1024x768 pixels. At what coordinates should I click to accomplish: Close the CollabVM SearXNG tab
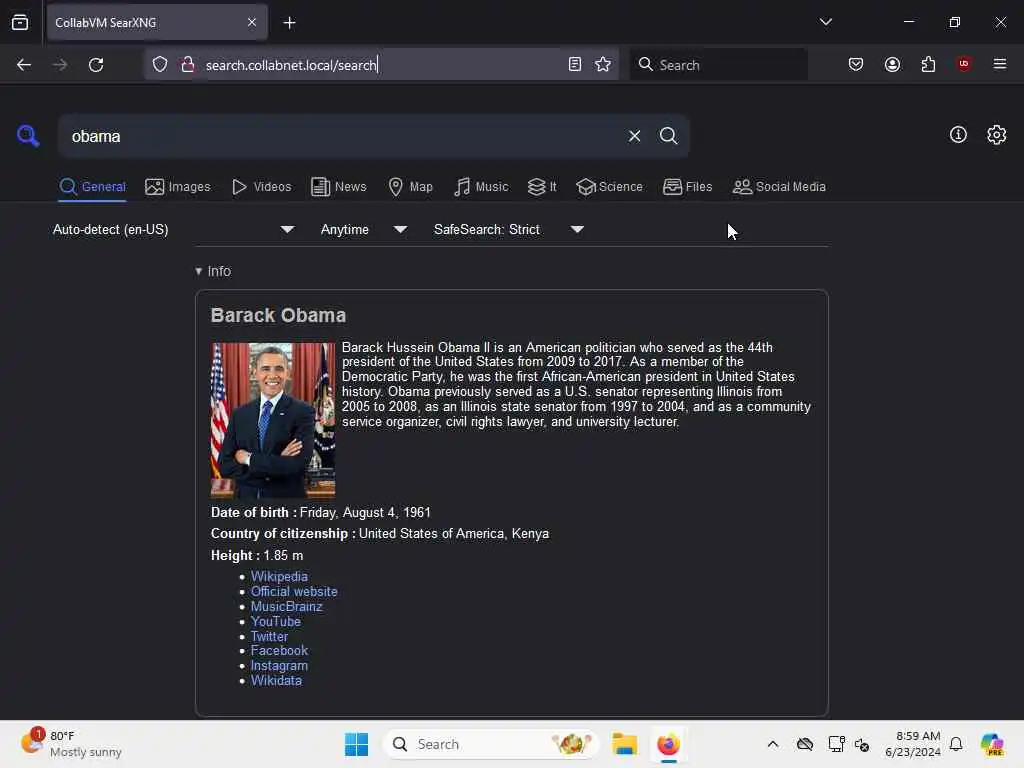coord(252,23)
